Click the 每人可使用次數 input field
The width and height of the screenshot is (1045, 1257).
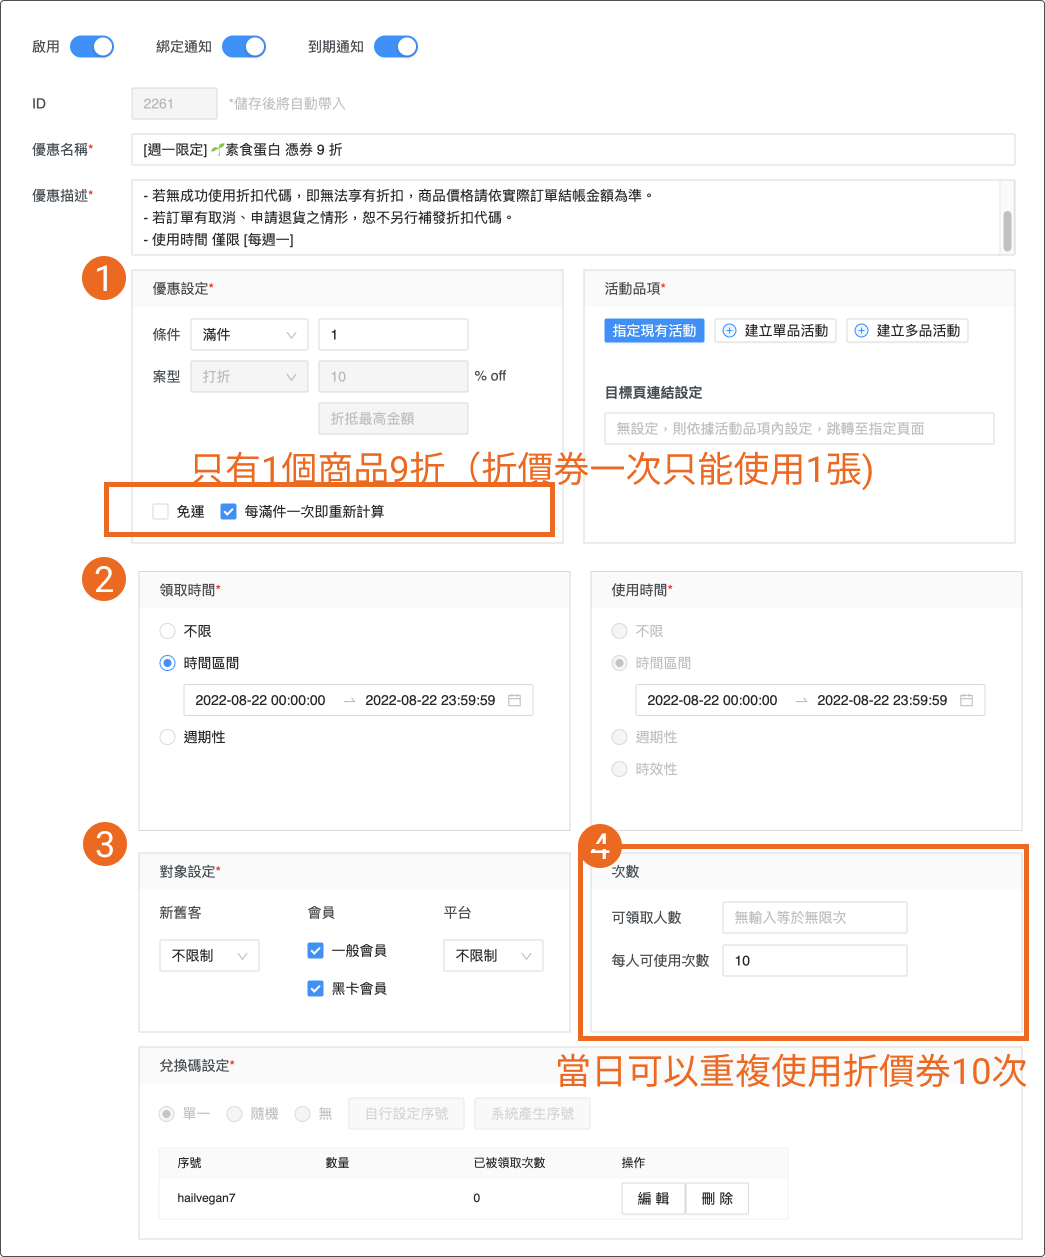coord(814,961)
